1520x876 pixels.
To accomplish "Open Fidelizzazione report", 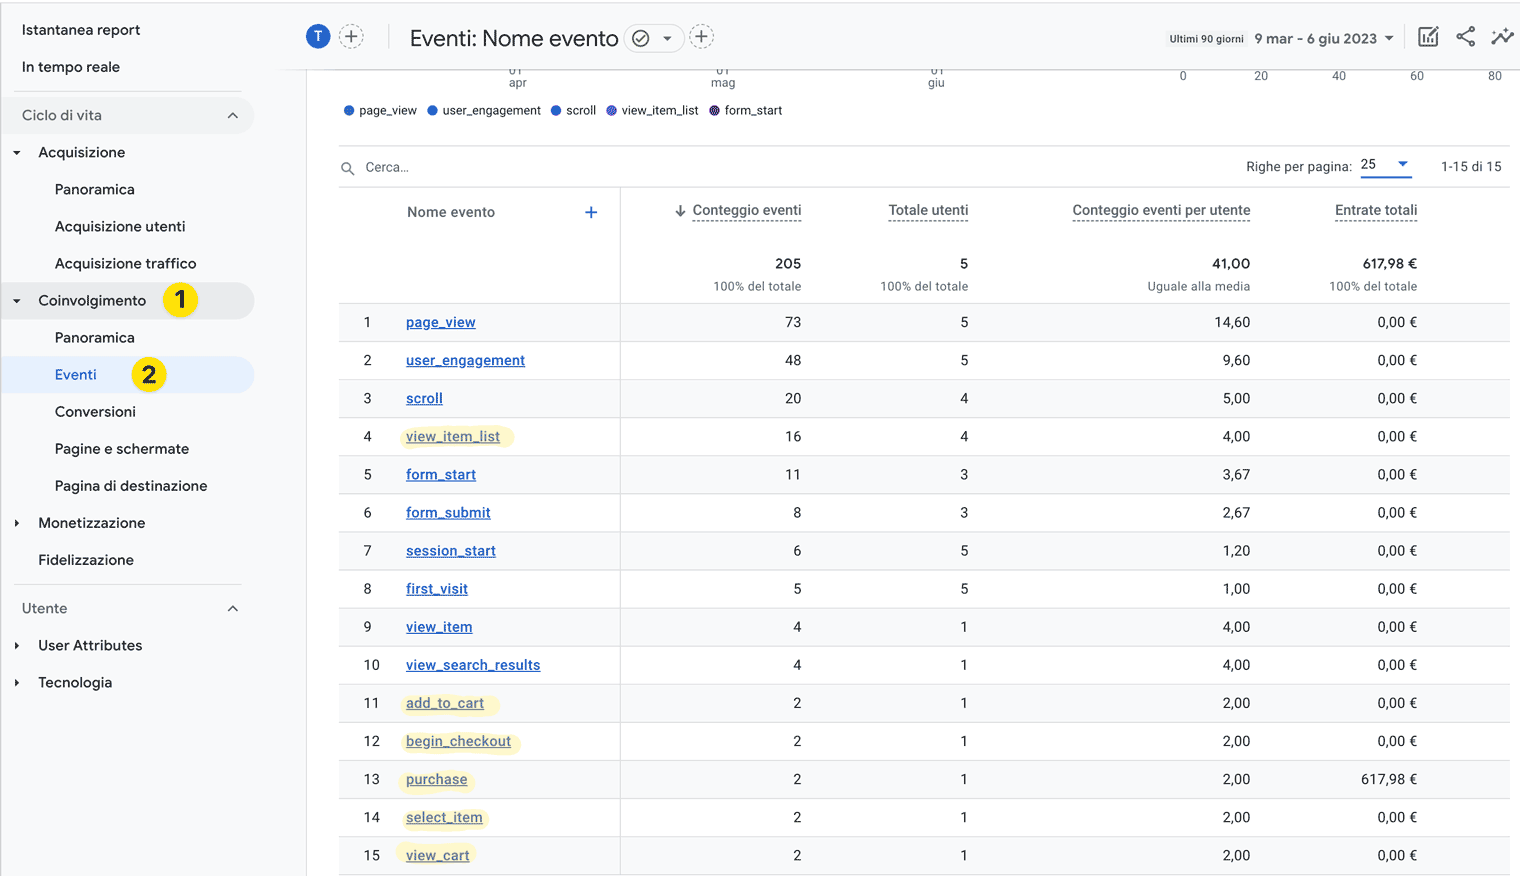I will [86, 560].
